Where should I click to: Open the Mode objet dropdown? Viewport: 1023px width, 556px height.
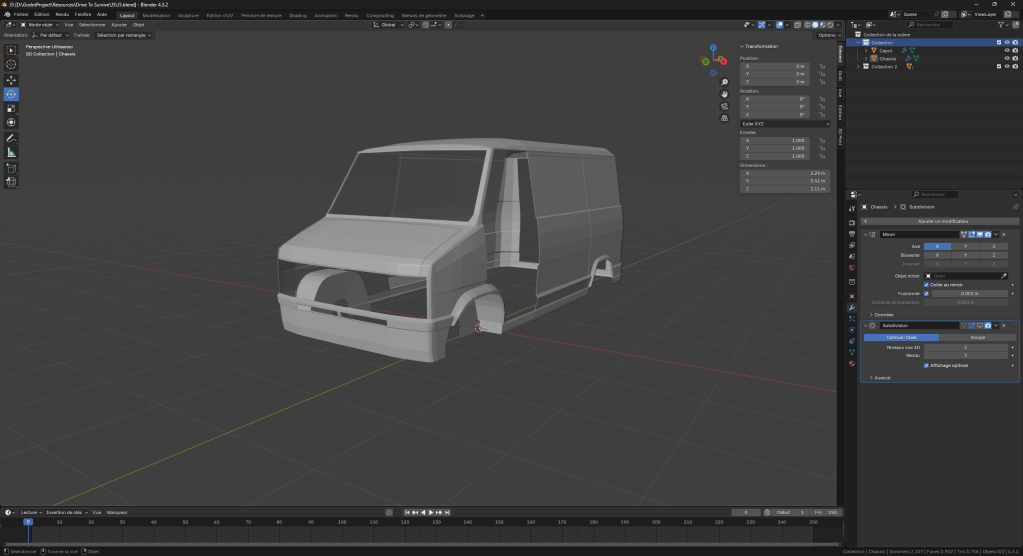[x=40, y=24]
